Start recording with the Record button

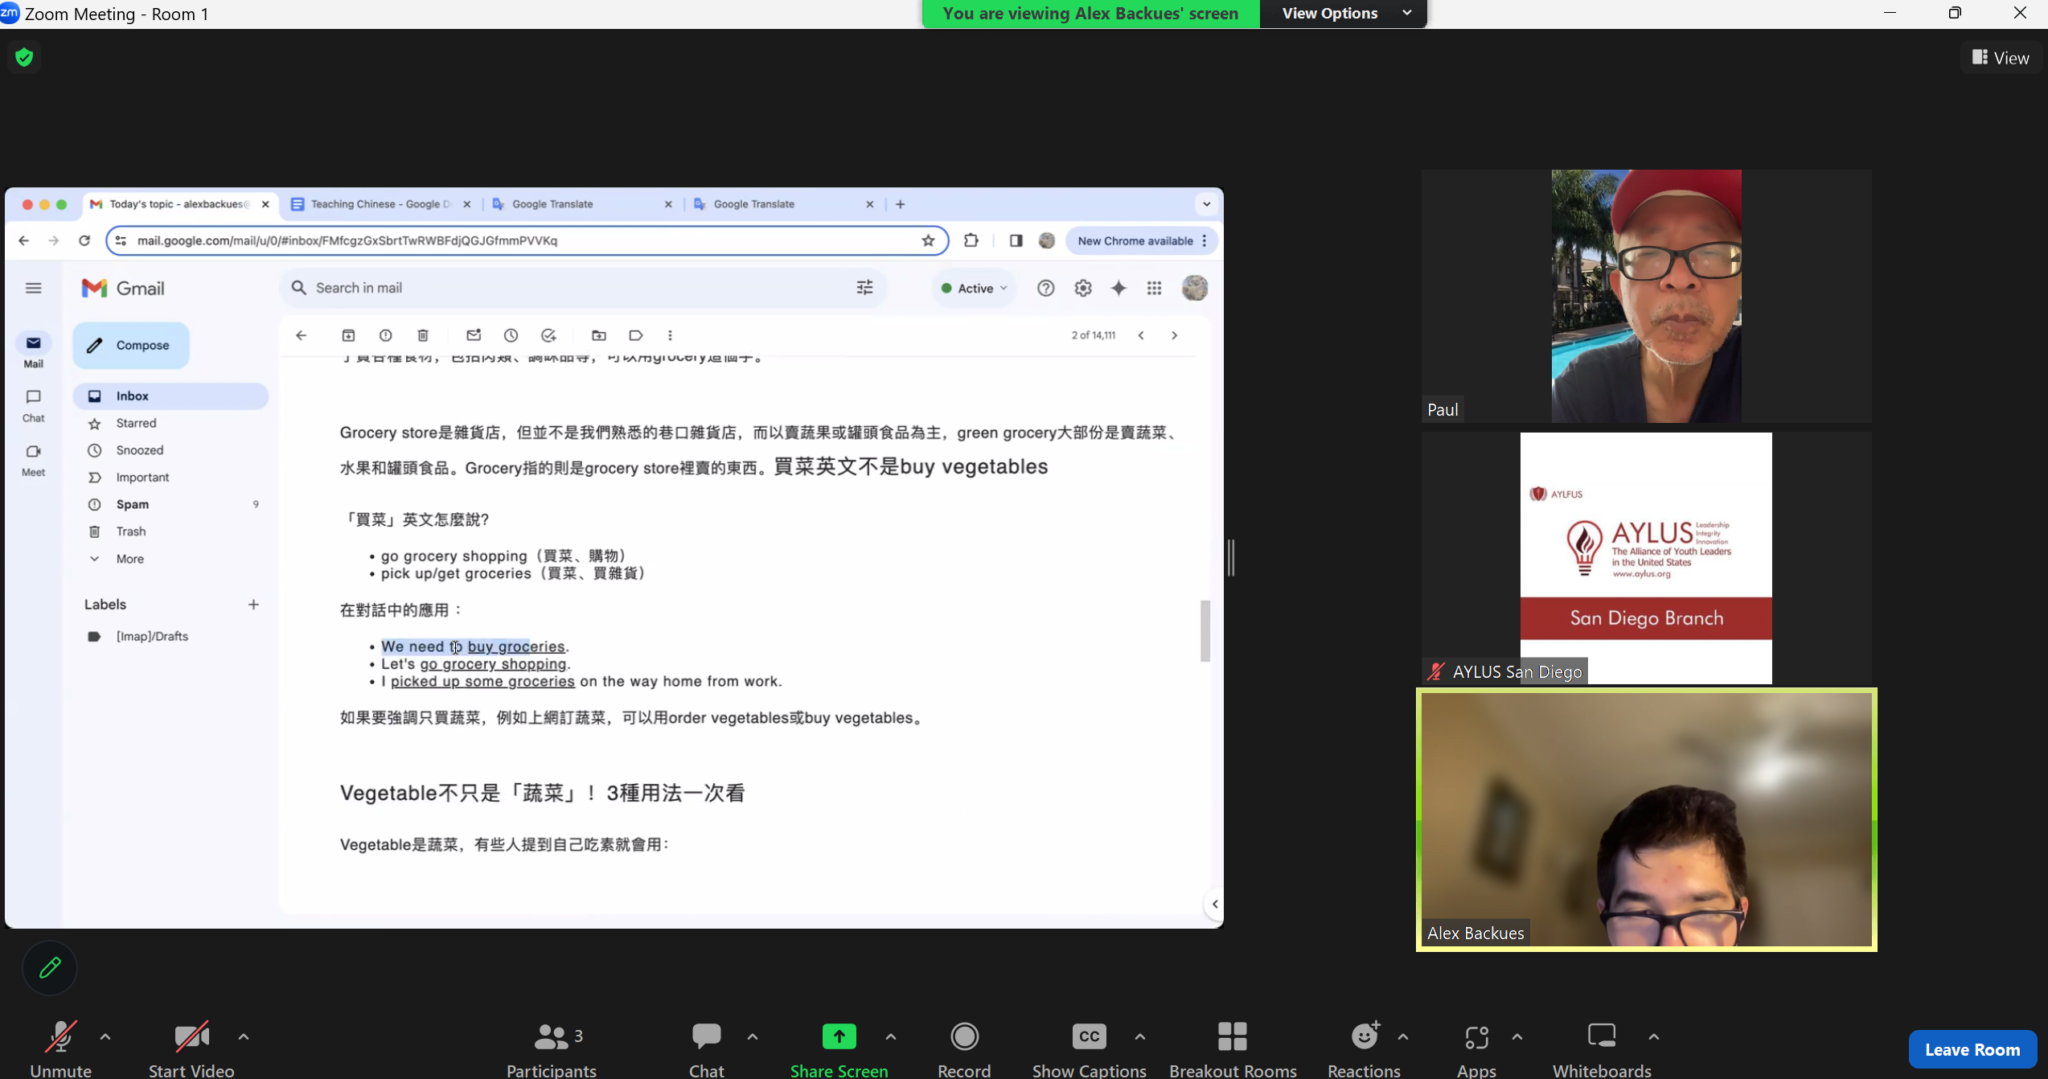pos(964,1048)
